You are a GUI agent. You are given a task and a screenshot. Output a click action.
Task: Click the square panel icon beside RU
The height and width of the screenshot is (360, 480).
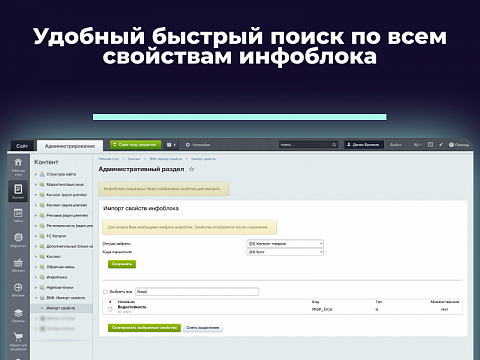point(430,145)
